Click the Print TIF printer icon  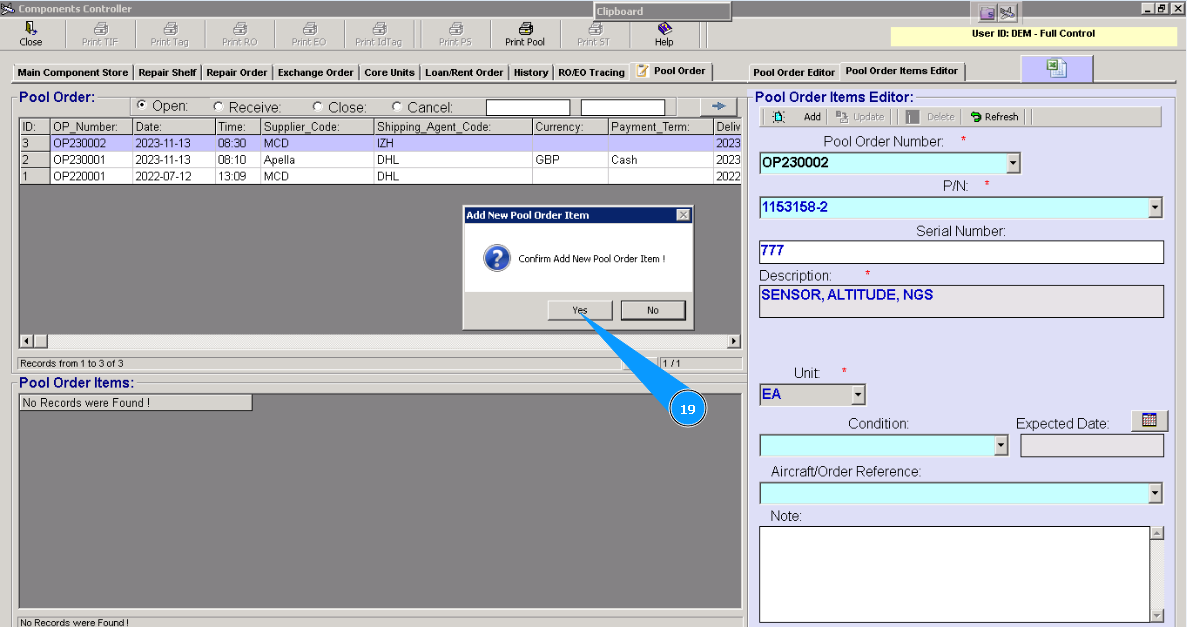point(100,29)
